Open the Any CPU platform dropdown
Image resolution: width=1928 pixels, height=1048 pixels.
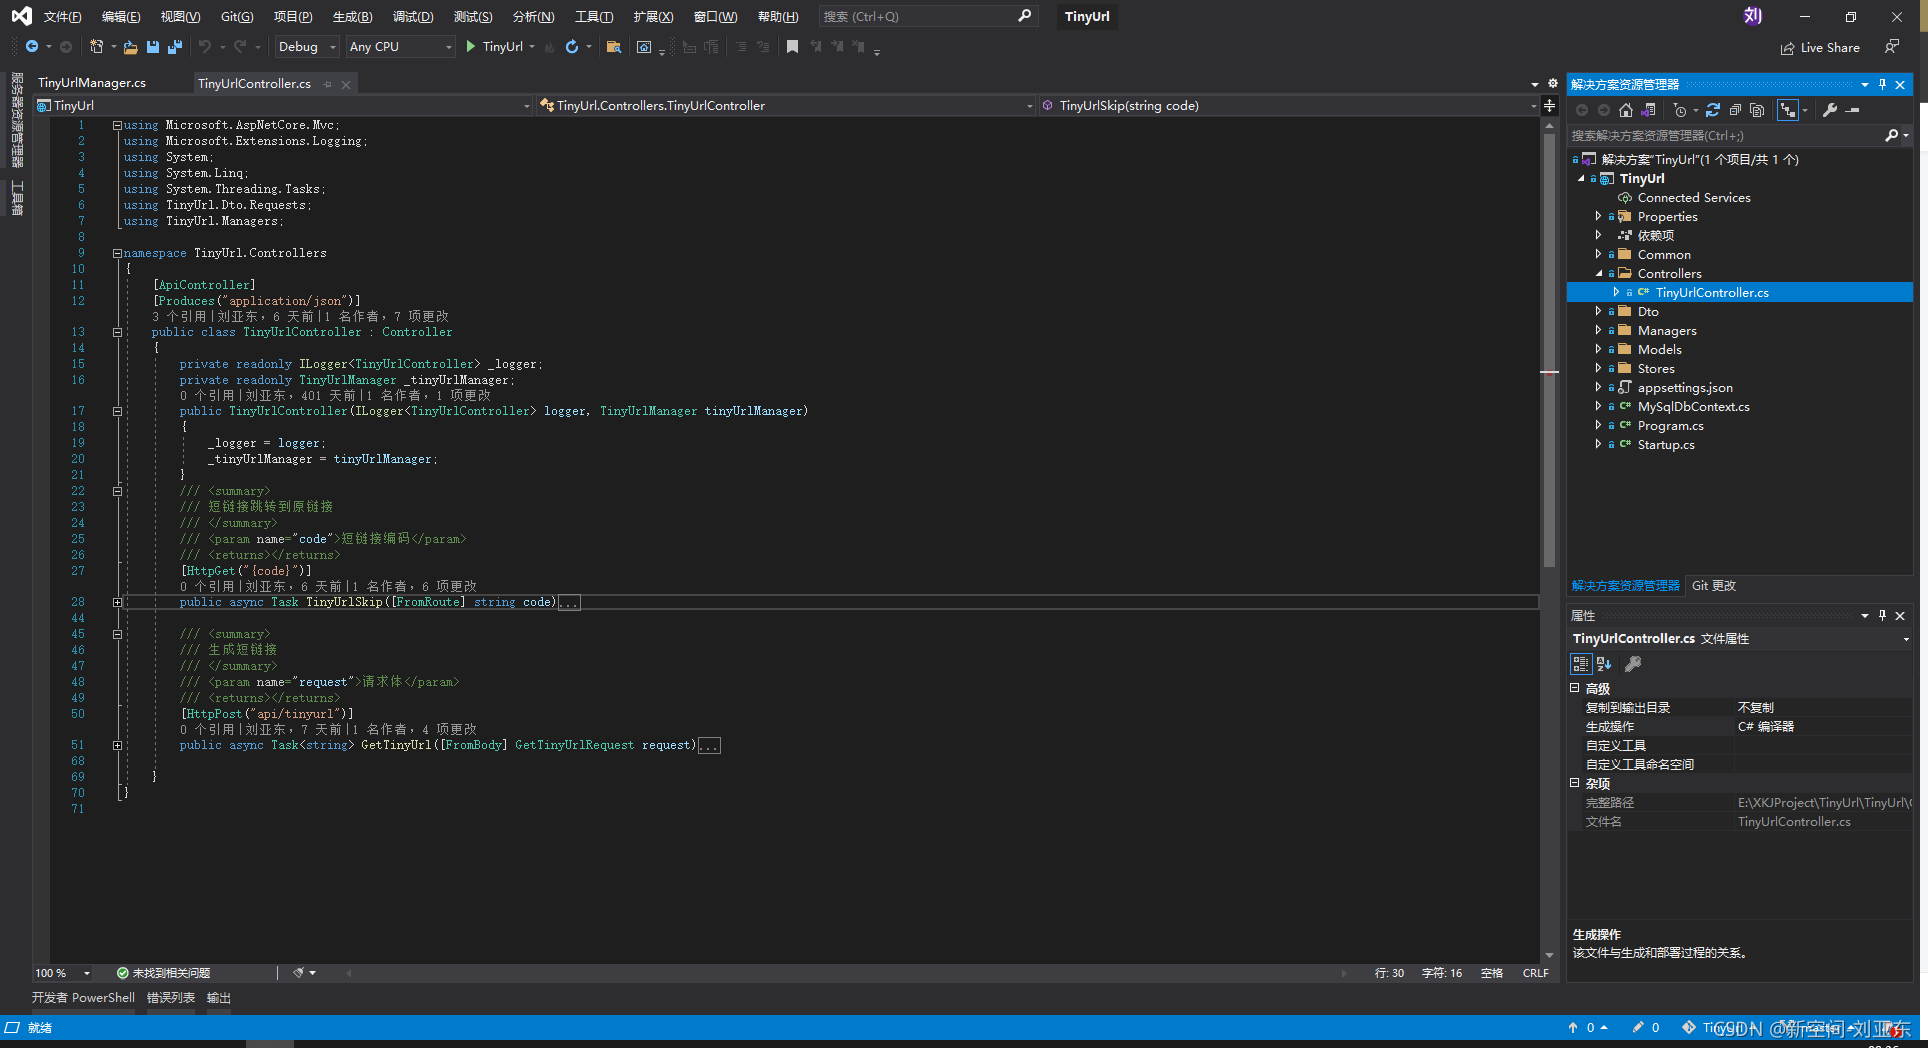pyautogui.click(x=447, y=46)
